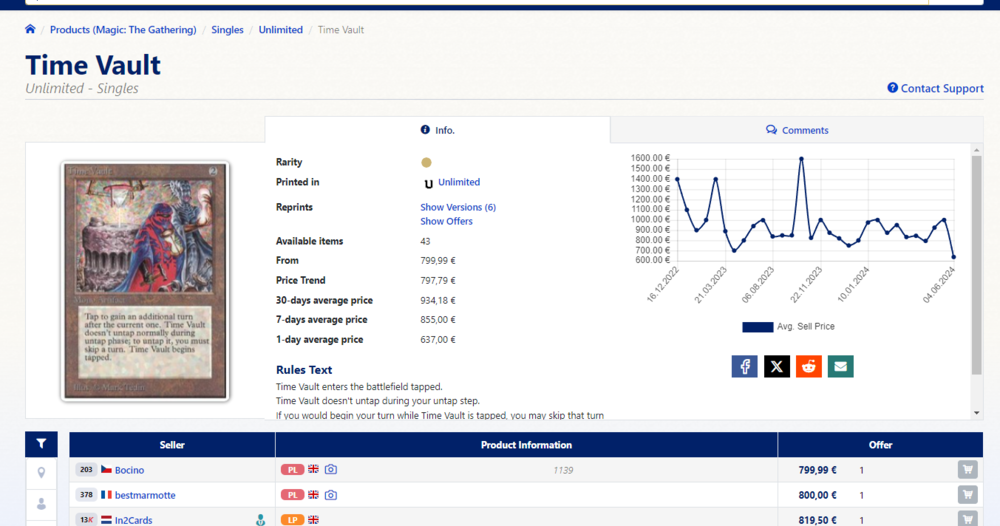Click the home icon in breadcrumb

31,30
